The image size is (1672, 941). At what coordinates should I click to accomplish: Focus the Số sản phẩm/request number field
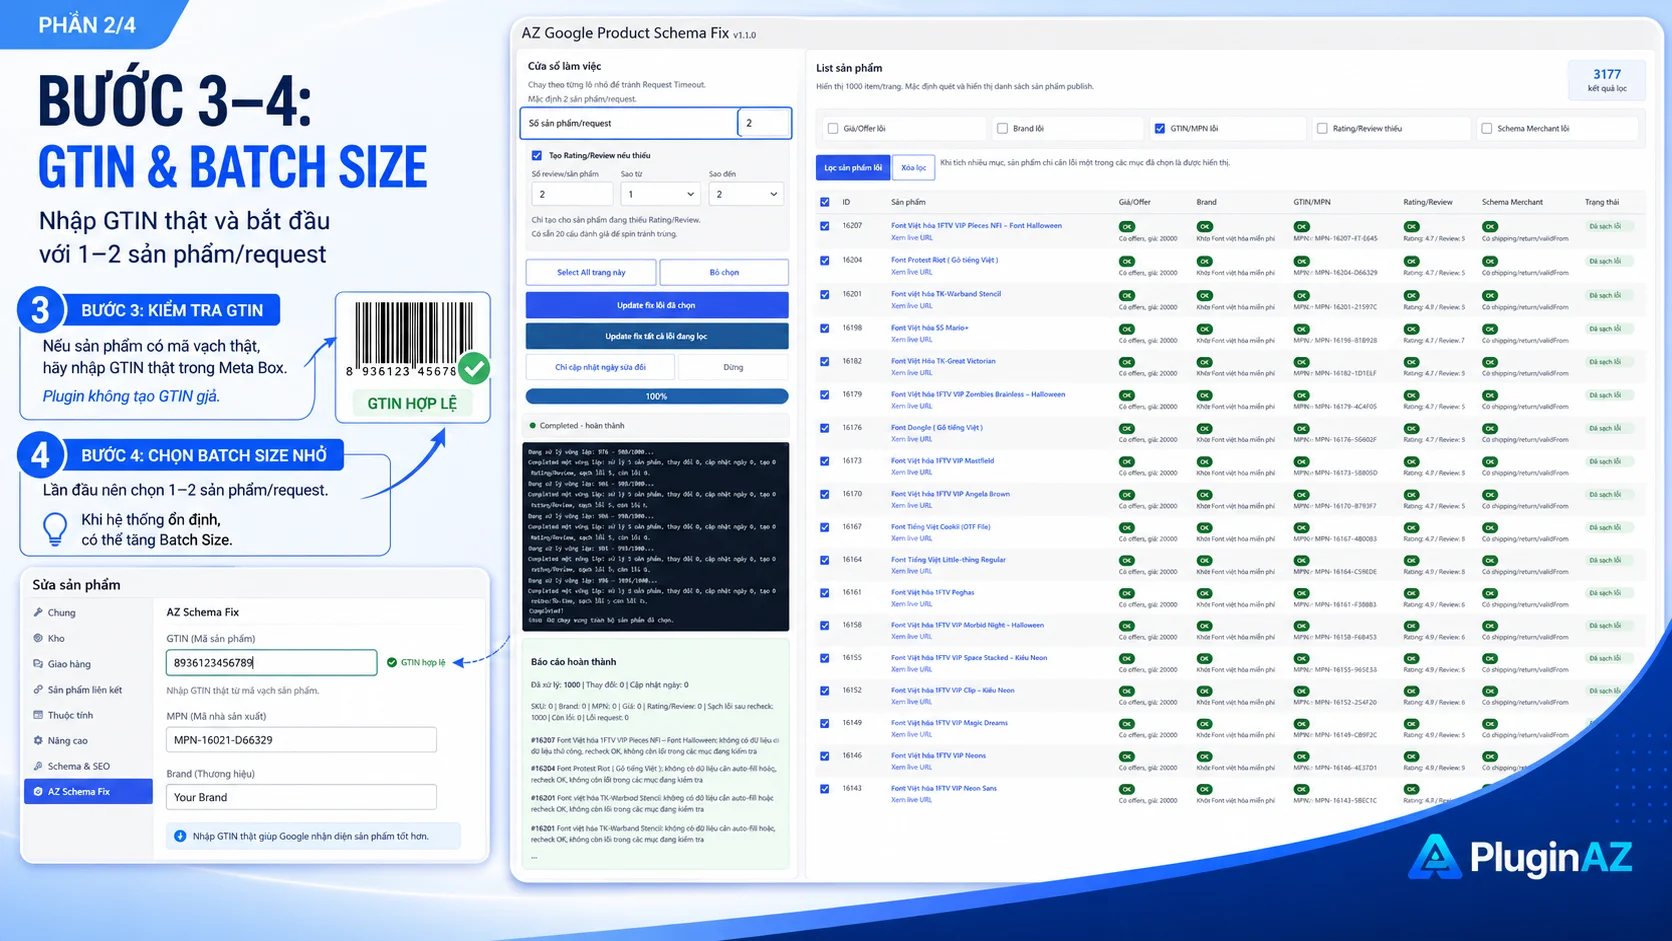point(765,123)
